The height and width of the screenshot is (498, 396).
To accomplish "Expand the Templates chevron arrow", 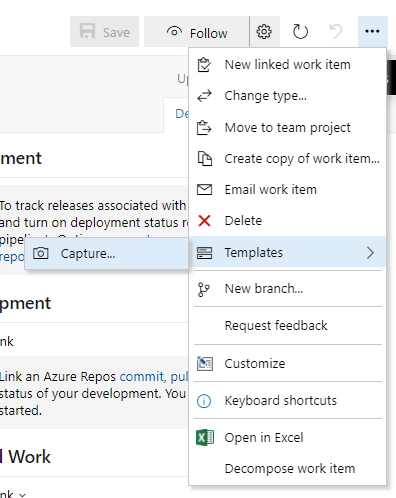I will [x=370, y=253].
